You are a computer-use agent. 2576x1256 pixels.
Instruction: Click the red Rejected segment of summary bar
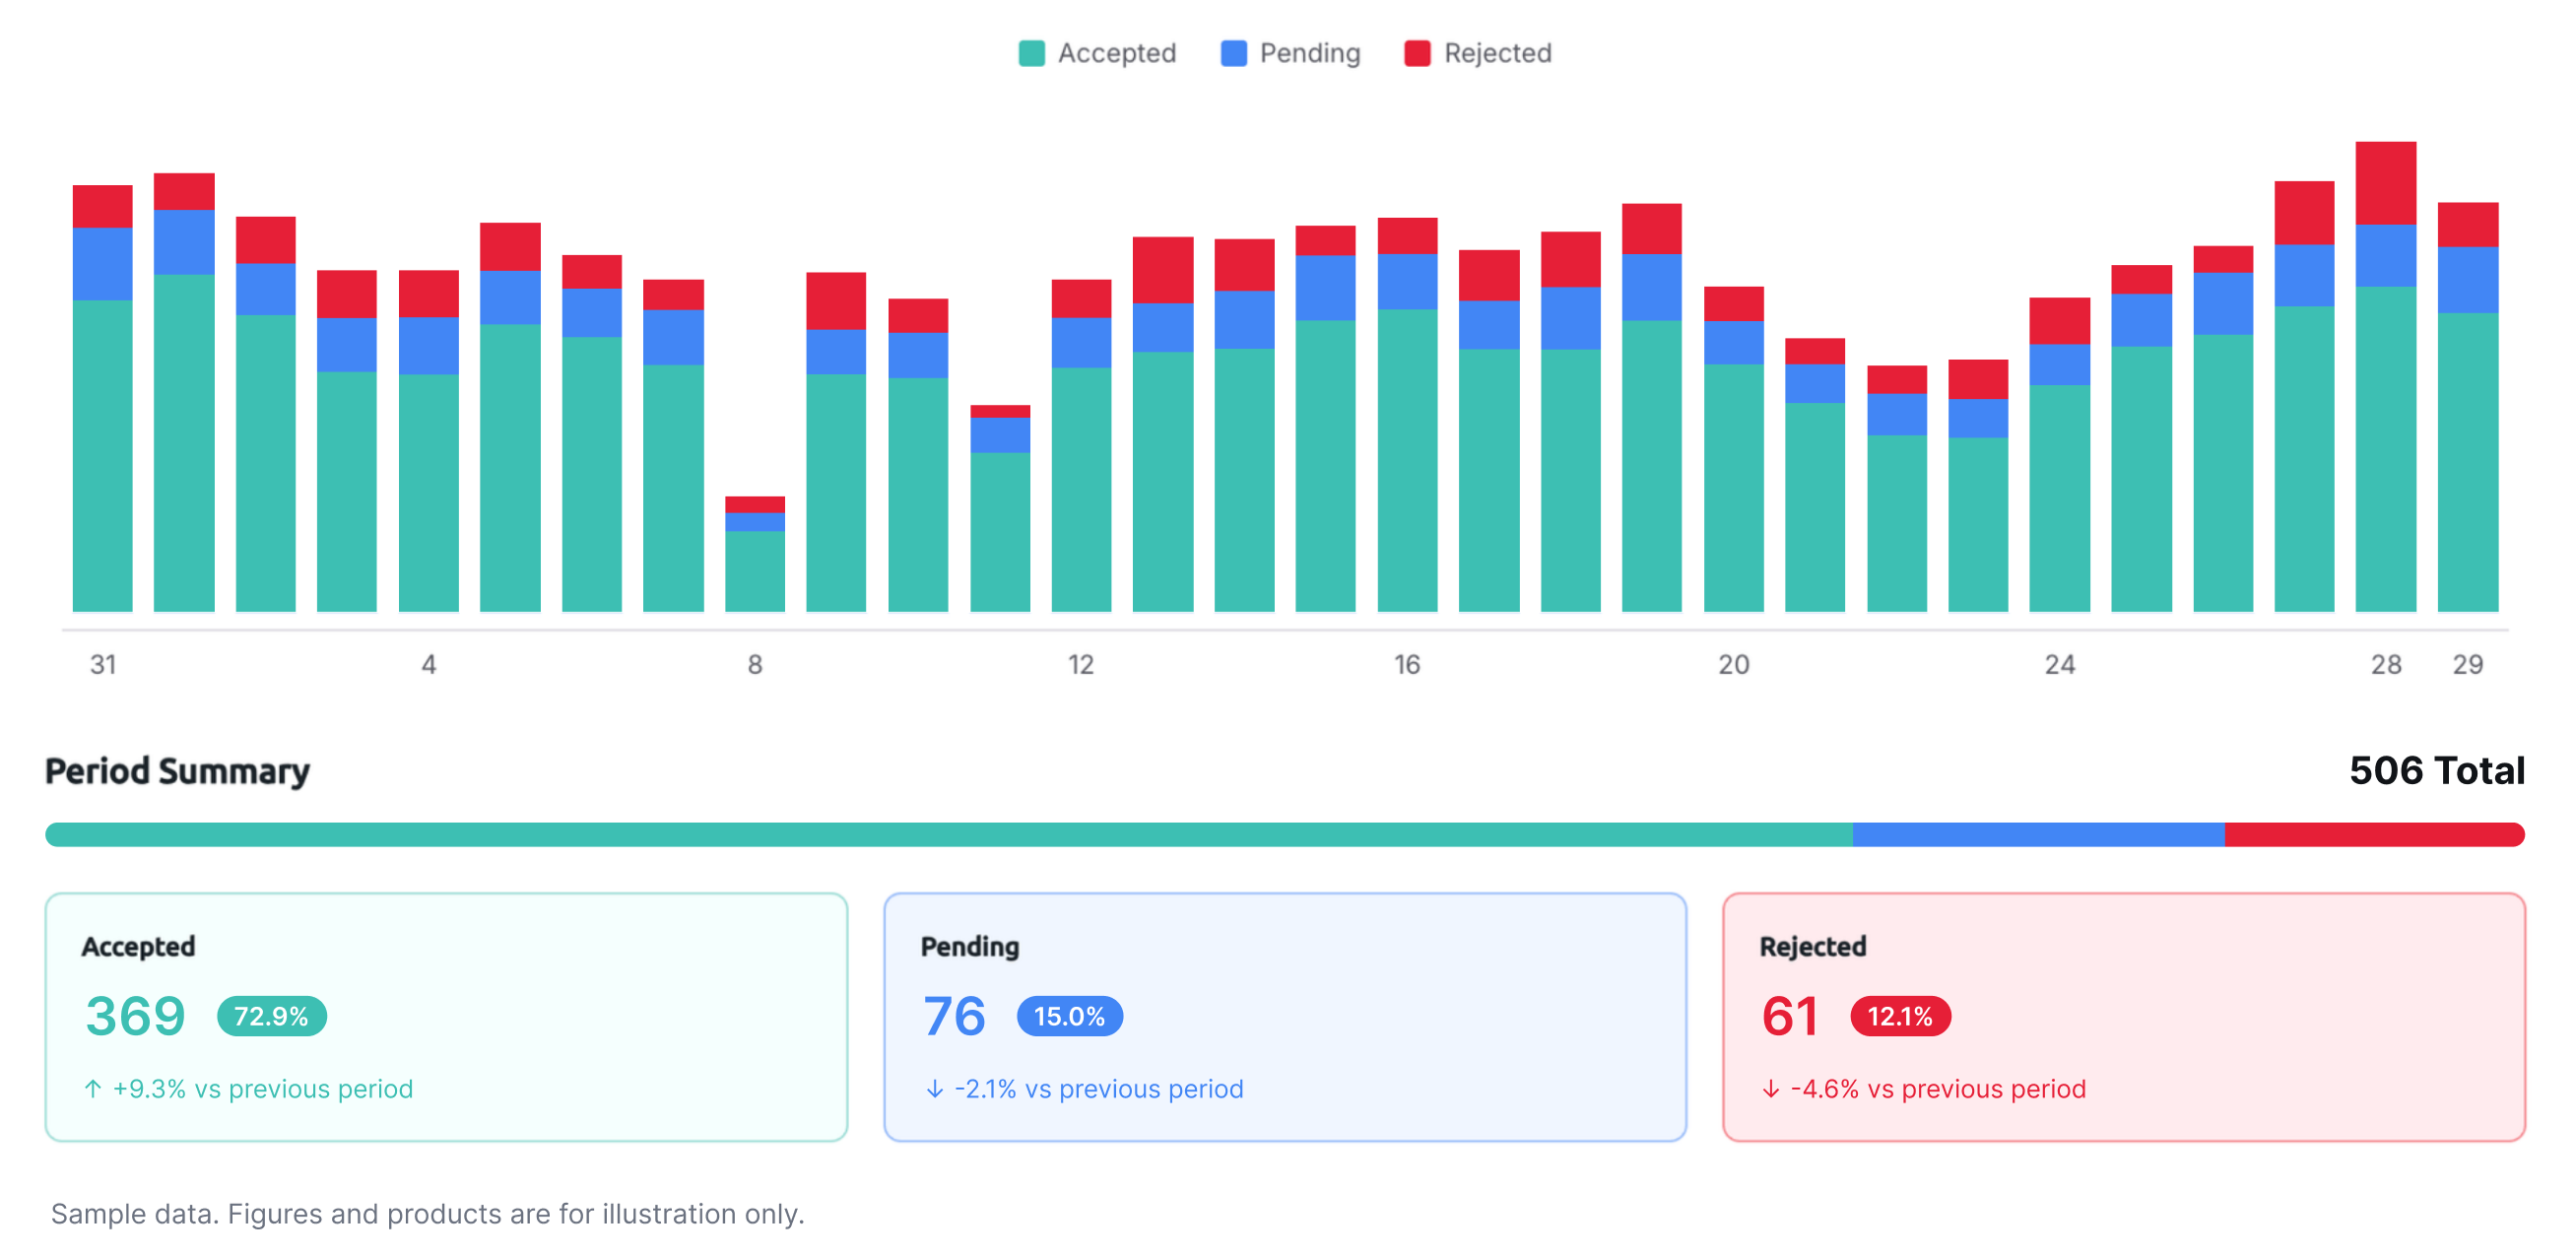pos(2375,834)
